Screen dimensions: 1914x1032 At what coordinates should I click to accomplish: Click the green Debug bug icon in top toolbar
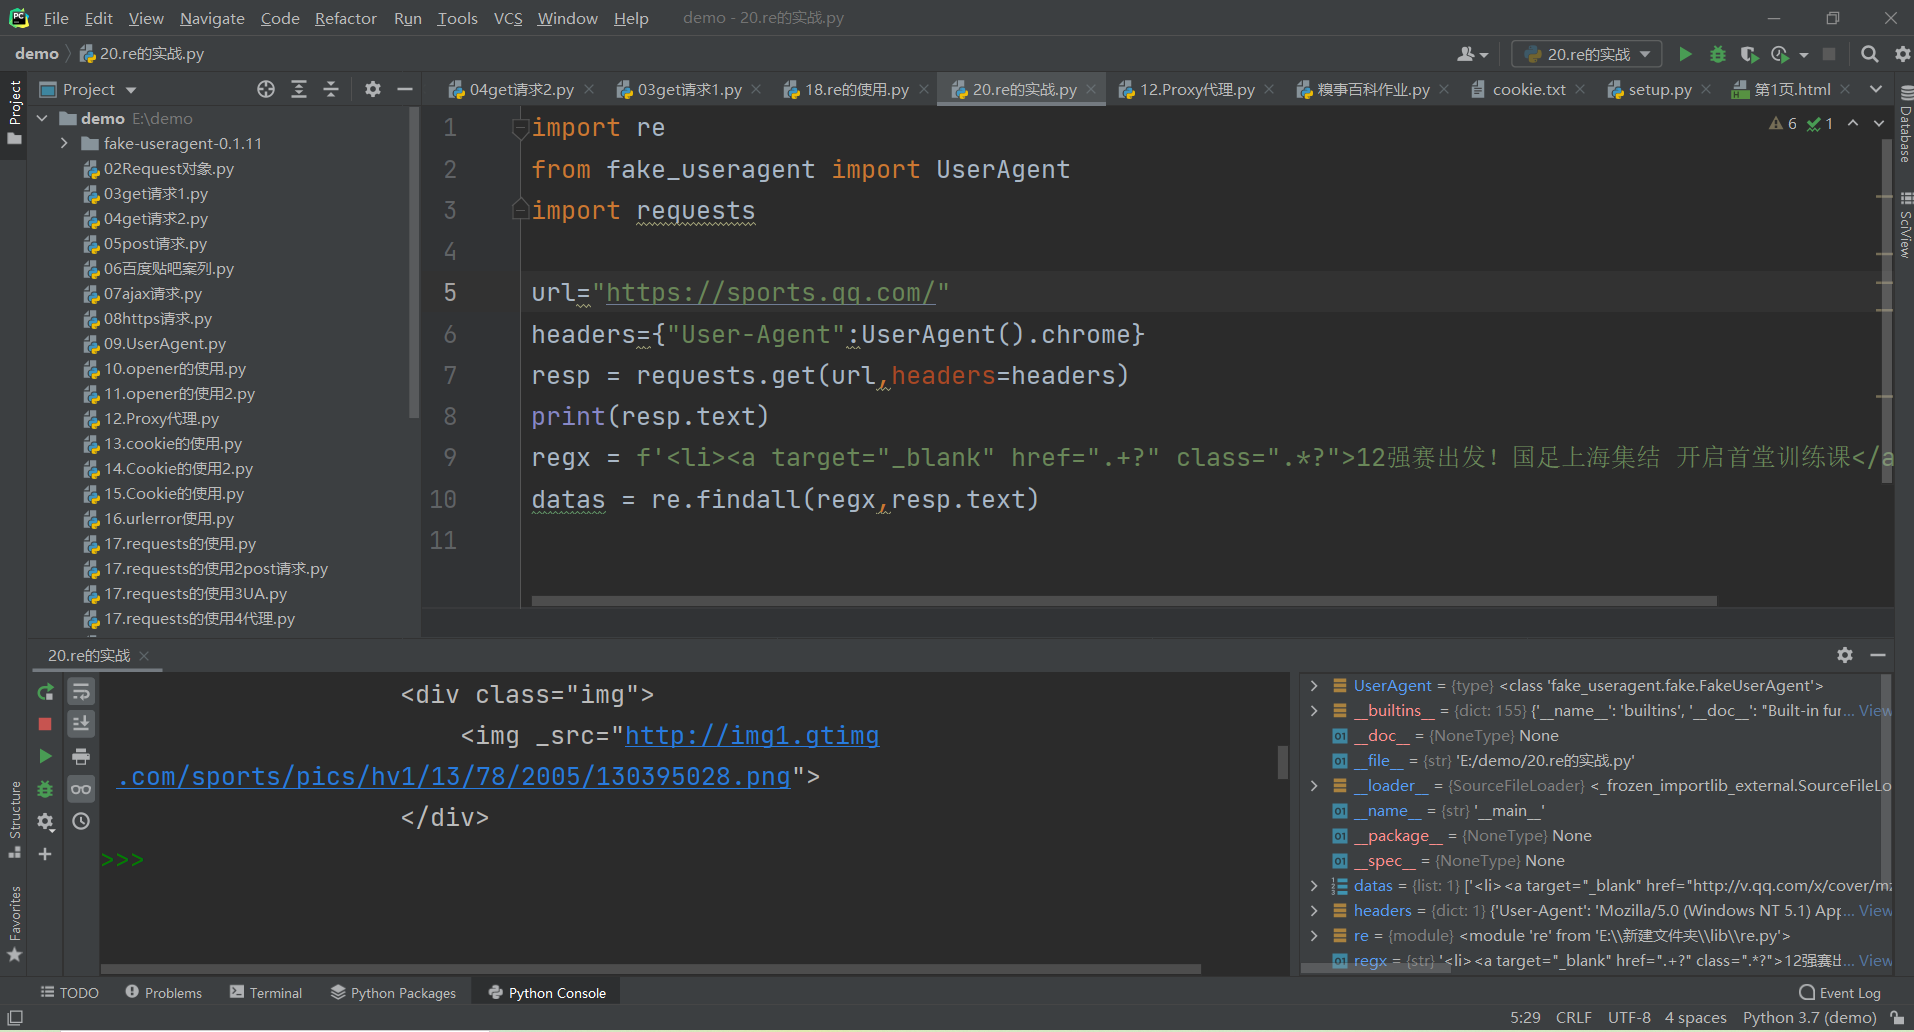tap(1718, 54)
